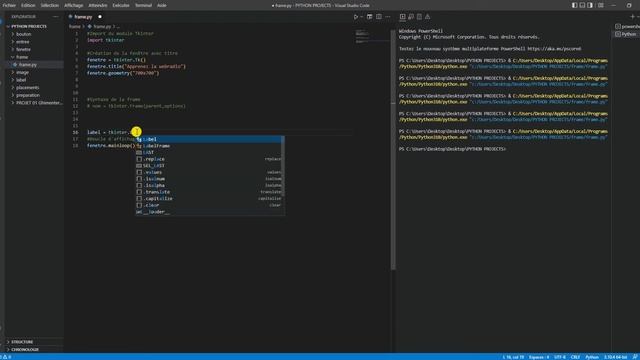Choose .isalpha suggestion in autocomplete
This screenshot has height=360, width=640.
pos(208,185)
